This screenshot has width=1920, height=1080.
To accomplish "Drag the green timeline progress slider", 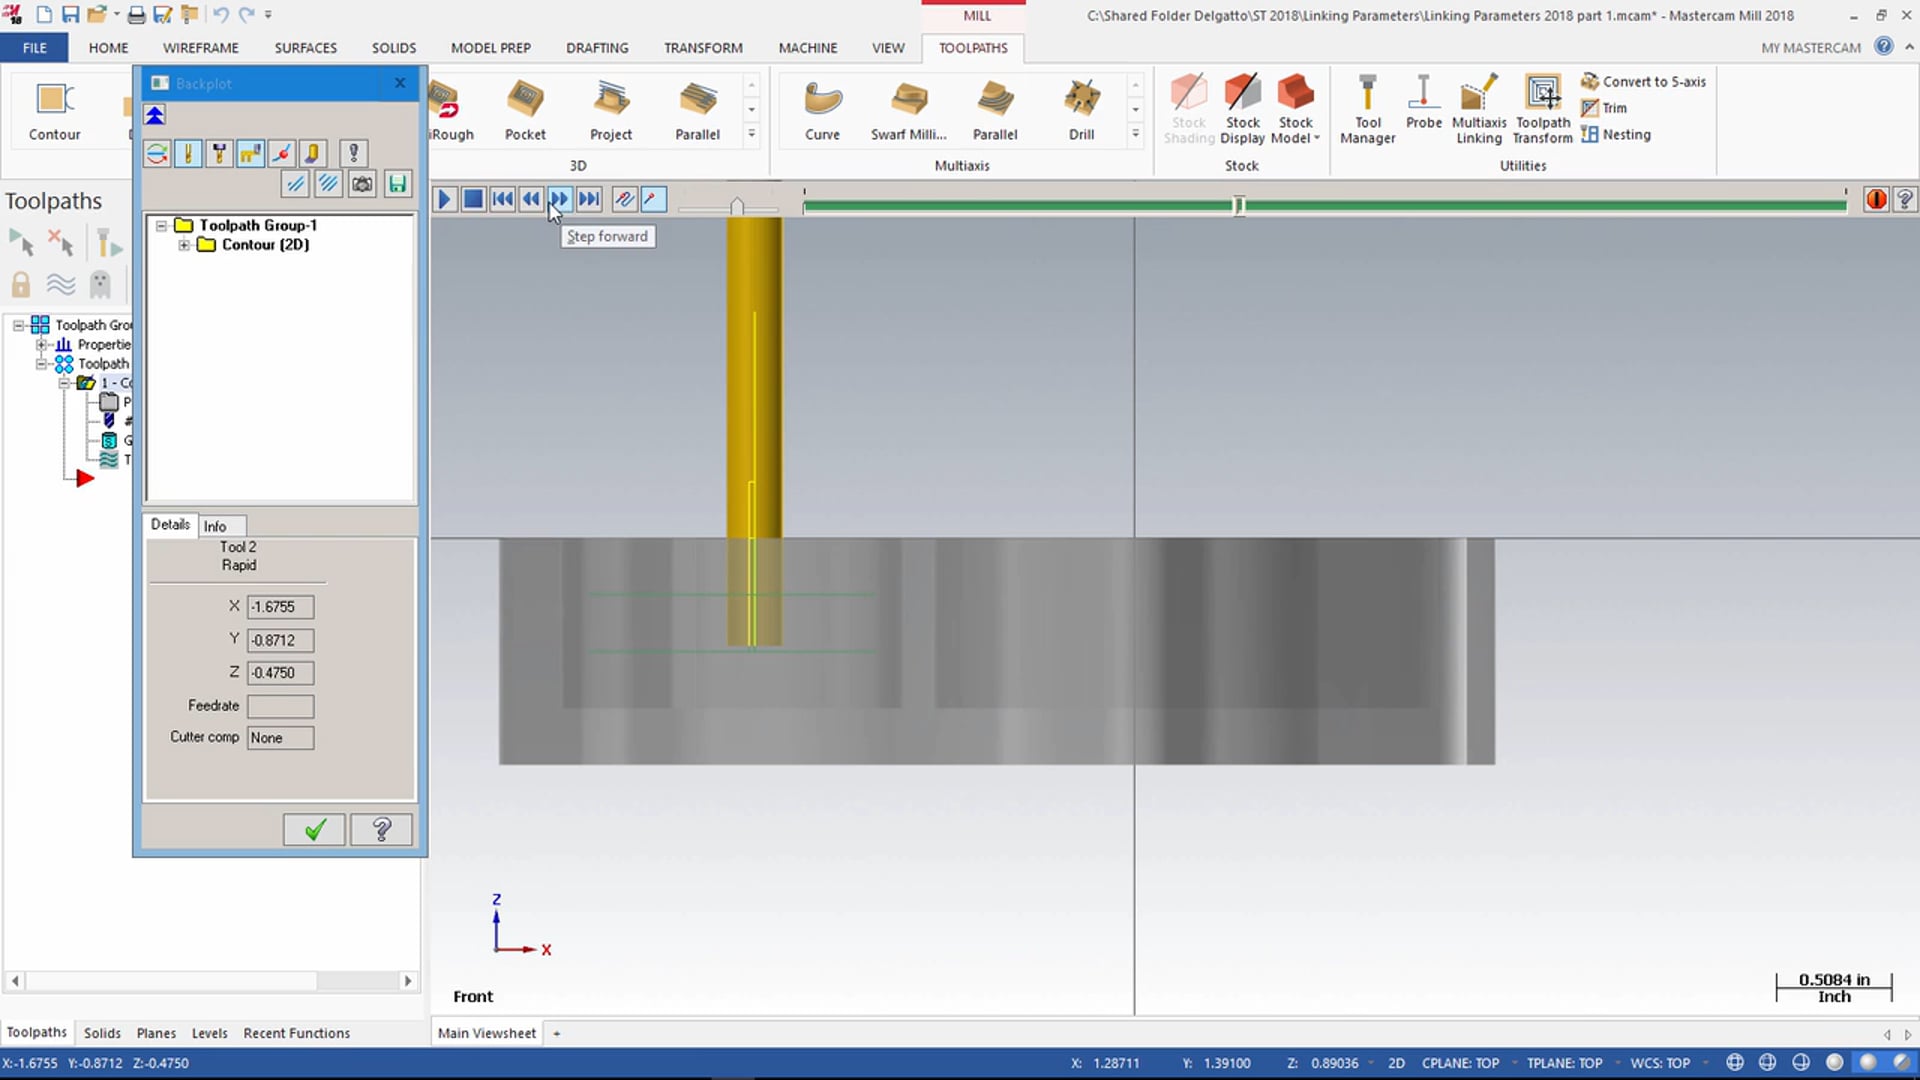I will (1236, 206).
